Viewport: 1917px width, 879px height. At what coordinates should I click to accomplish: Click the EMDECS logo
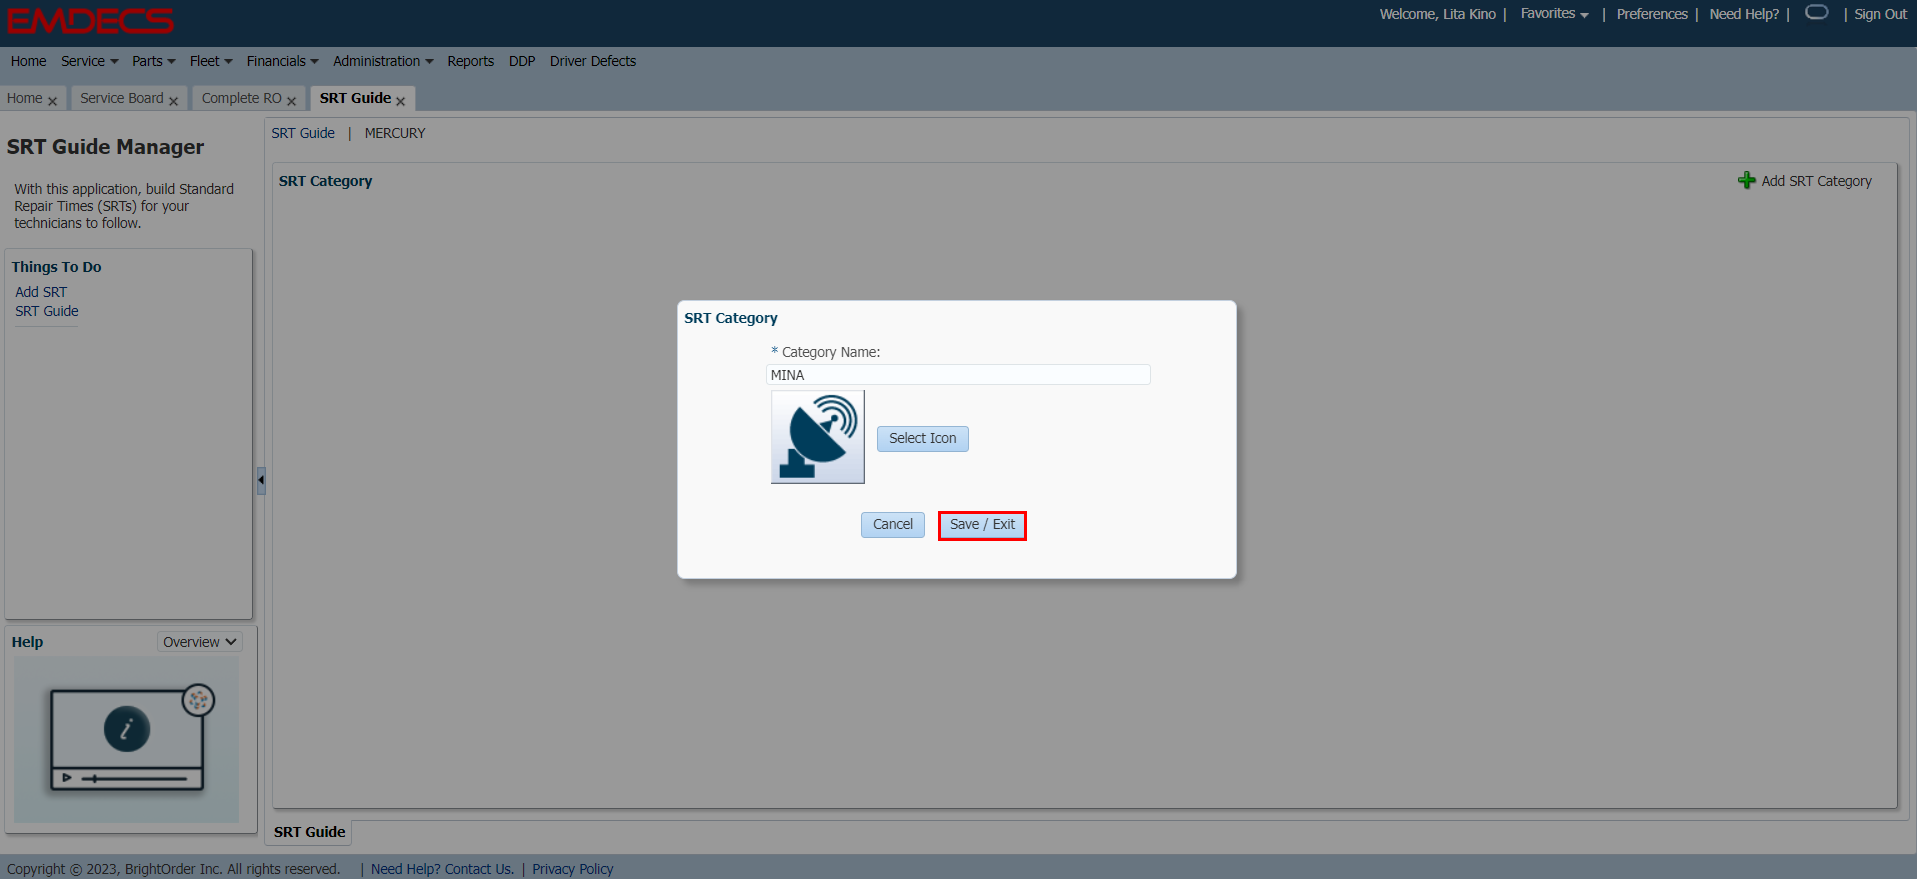tap(90, 21)
